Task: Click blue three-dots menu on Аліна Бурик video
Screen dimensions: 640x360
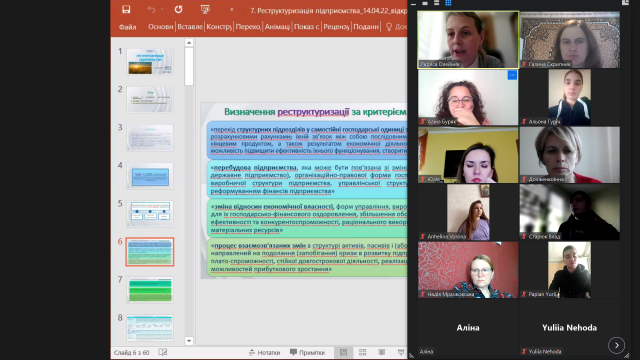Action: point(512,75)
